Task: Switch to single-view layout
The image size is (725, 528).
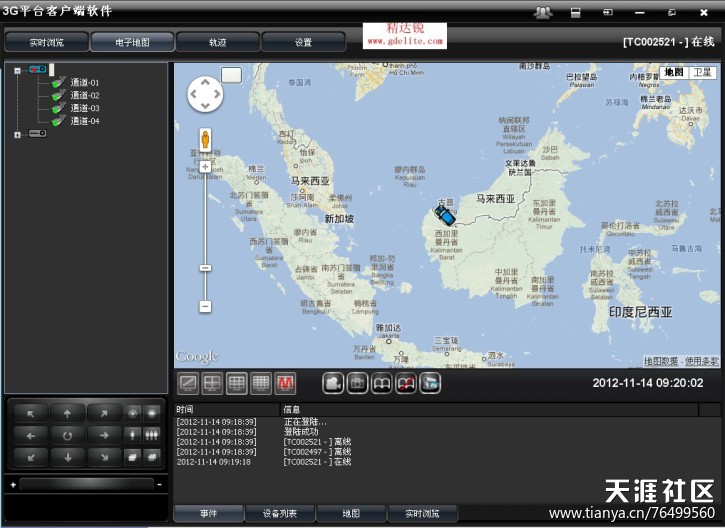Action: coord(188,383)
